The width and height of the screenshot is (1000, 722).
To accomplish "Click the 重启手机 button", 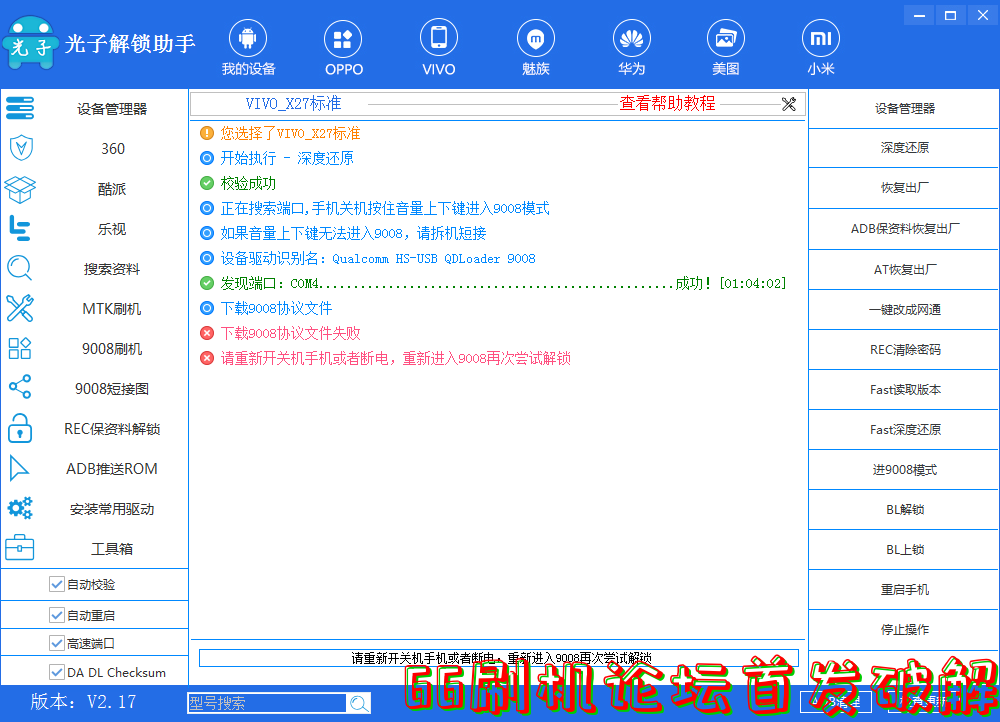I will pyautogui.click(x=904, y=590).
